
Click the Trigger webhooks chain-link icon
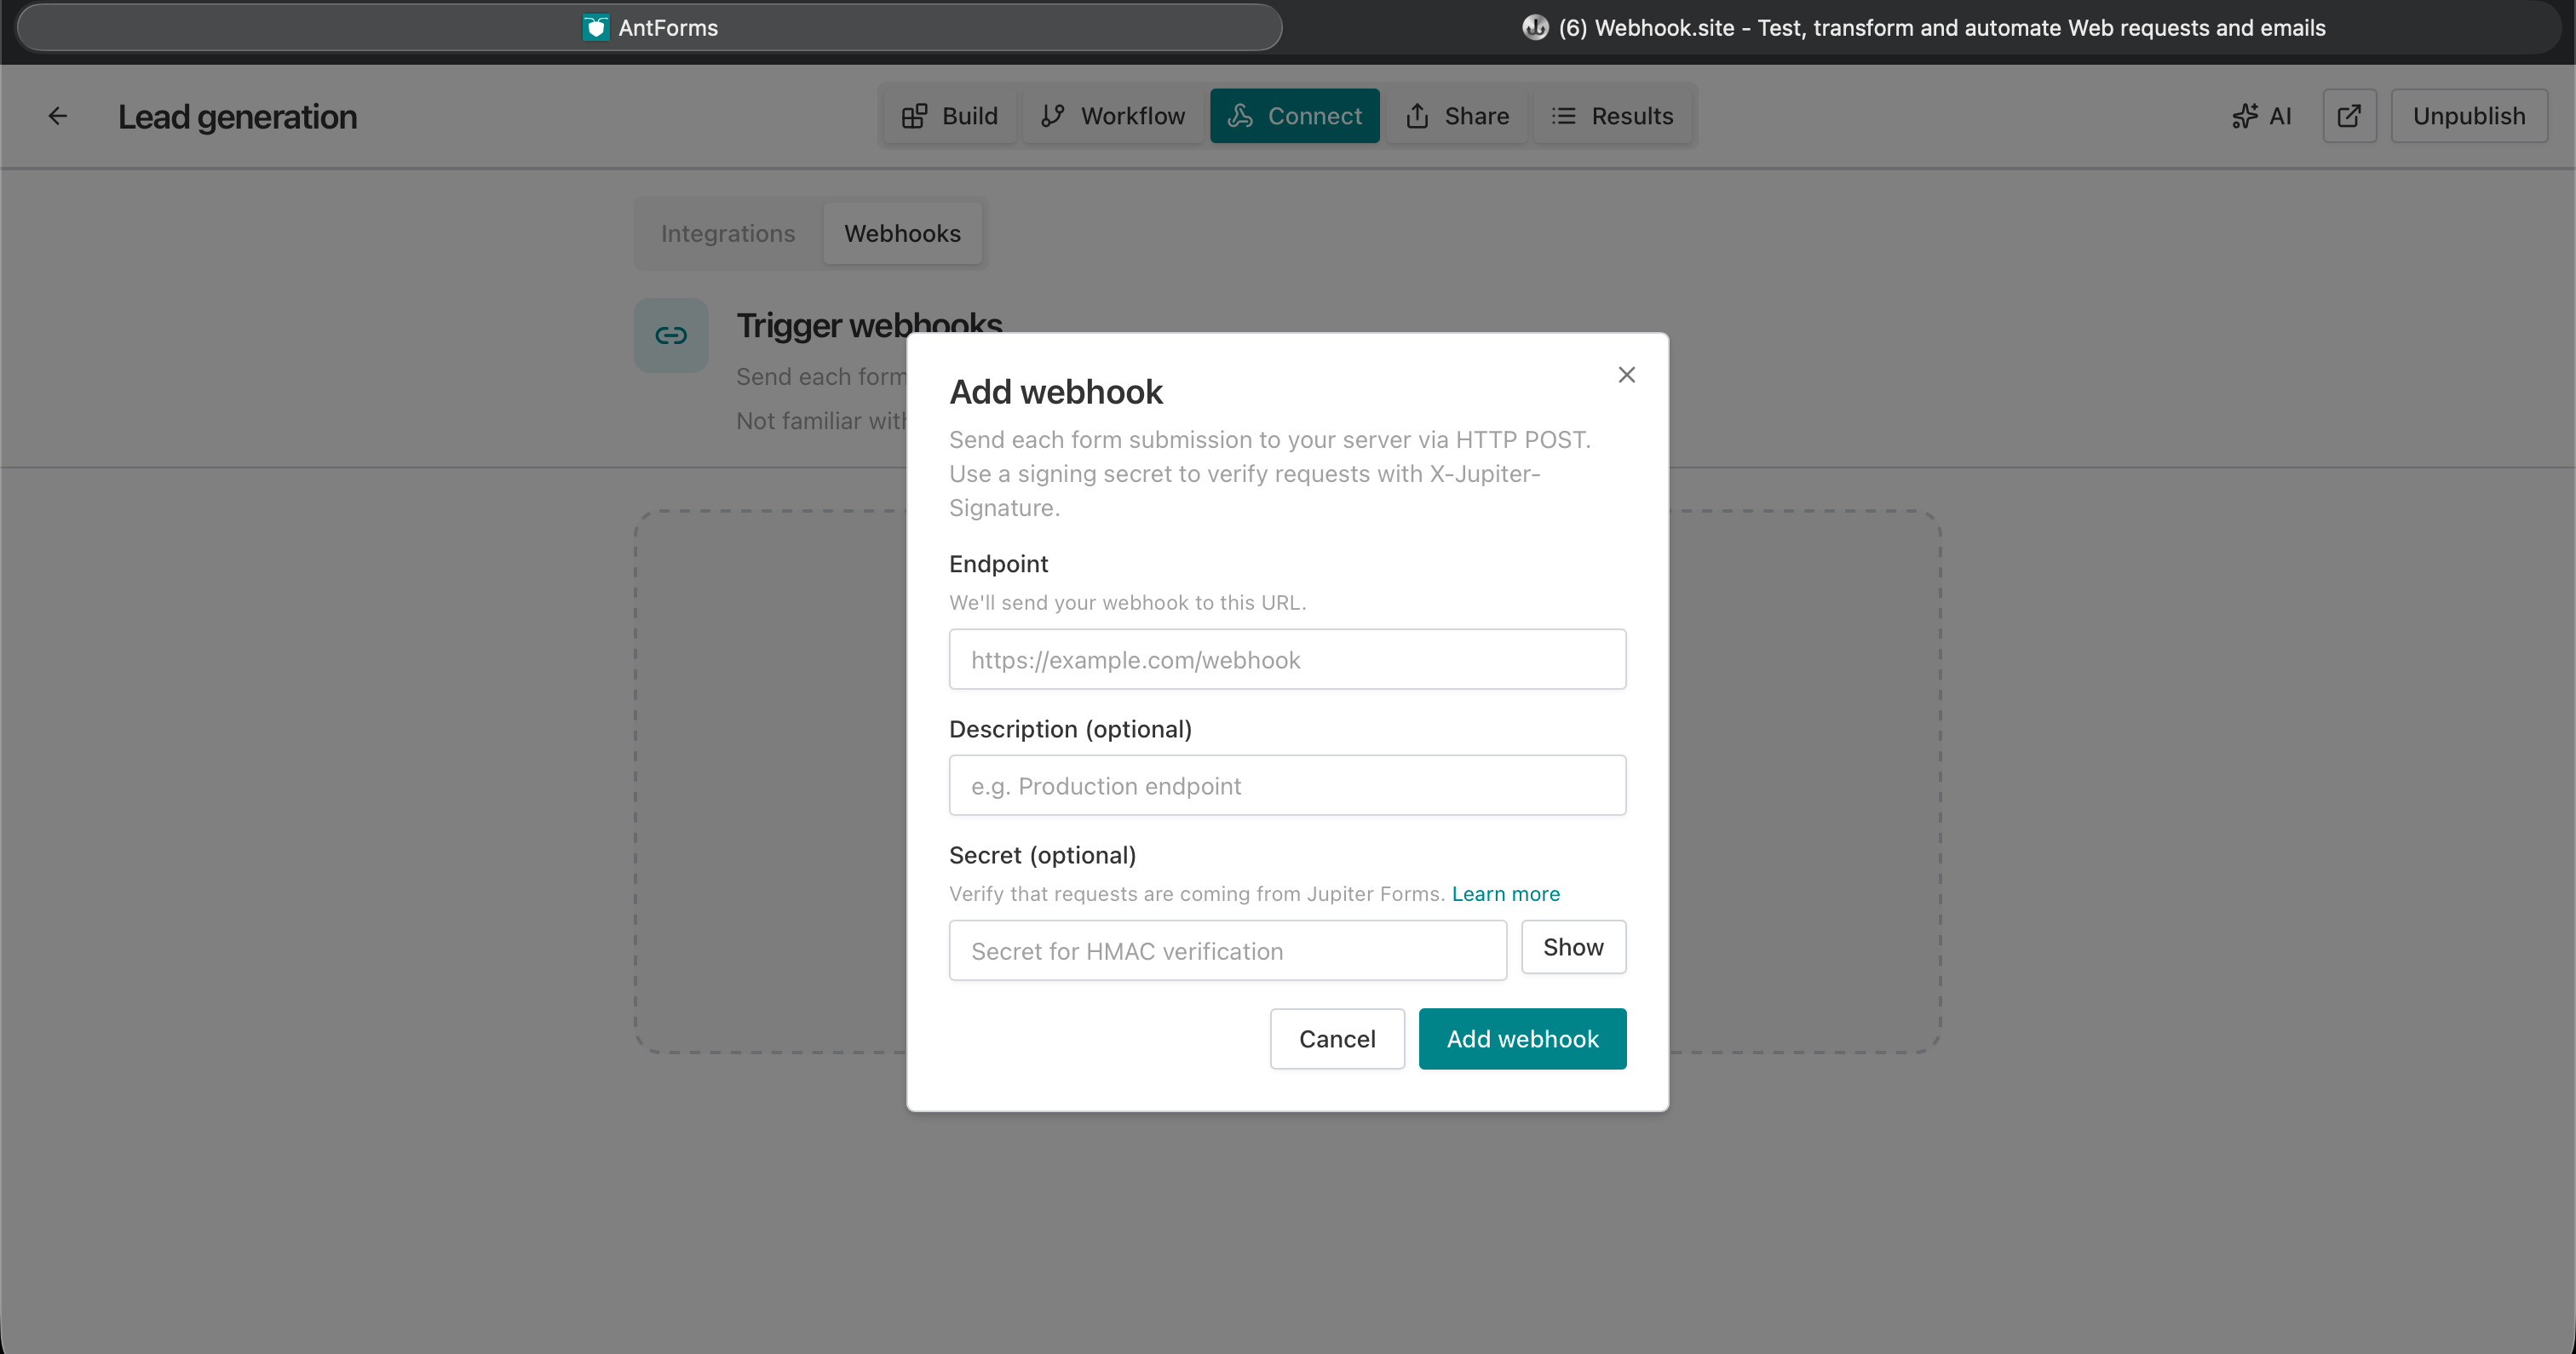coord(670,335)
